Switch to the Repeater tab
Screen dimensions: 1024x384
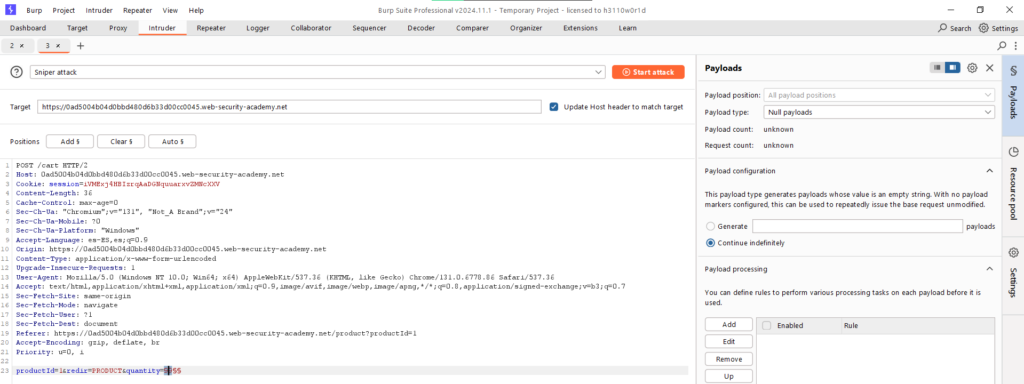click(211, 28)
